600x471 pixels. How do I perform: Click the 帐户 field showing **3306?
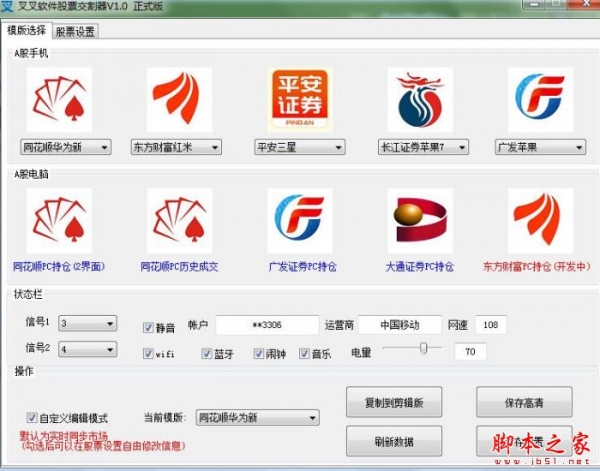click(267, 325)
